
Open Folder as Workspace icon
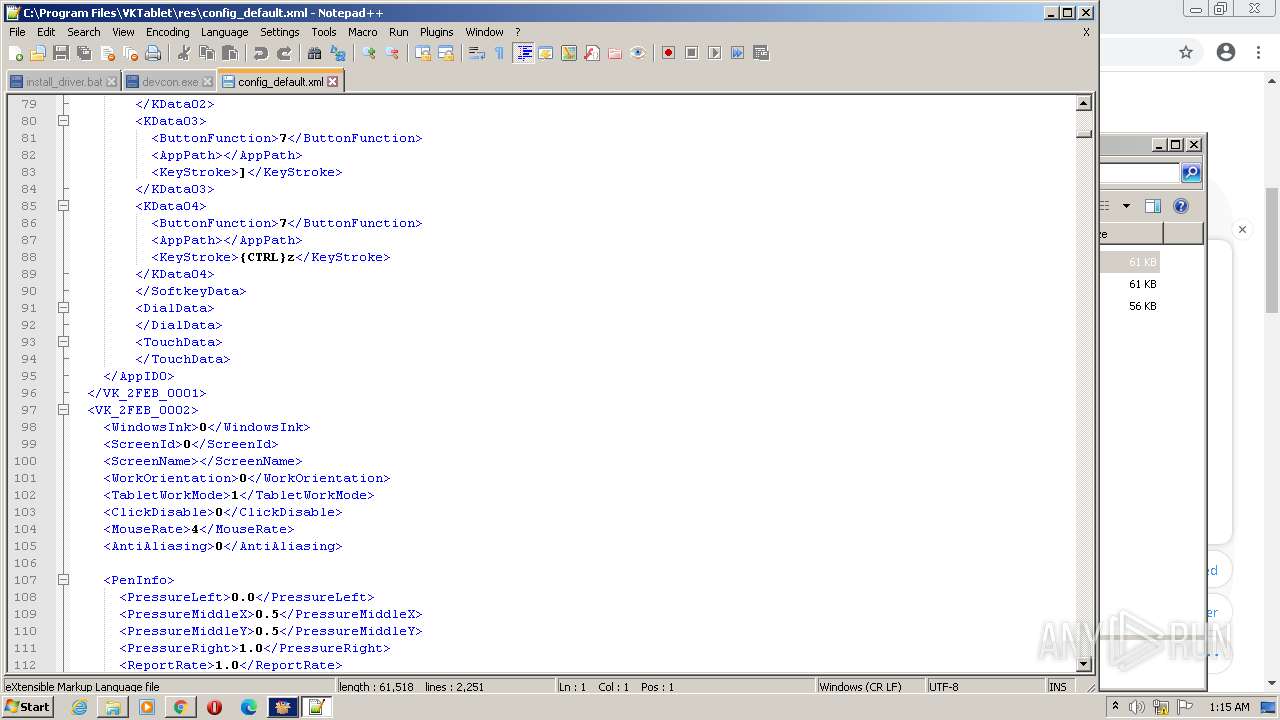pos(615,53)
